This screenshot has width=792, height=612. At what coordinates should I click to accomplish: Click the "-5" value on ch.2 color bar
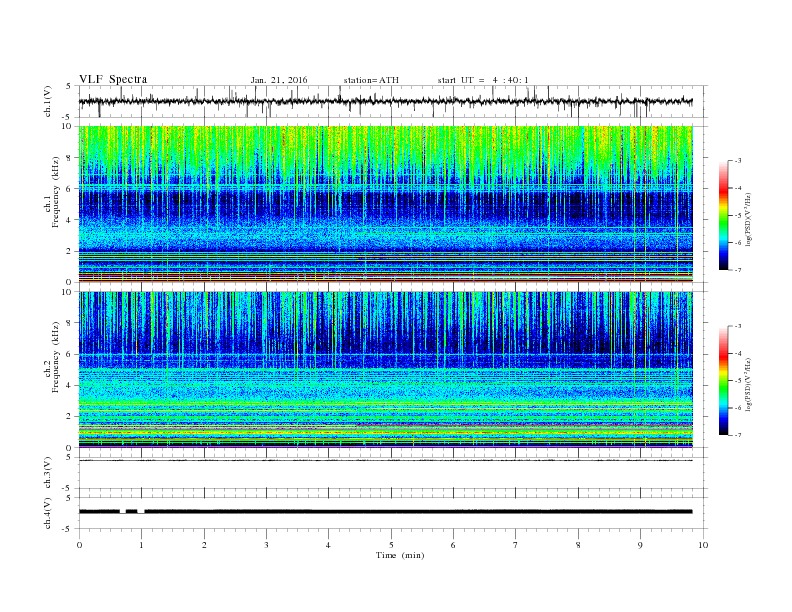pos(738,381)
